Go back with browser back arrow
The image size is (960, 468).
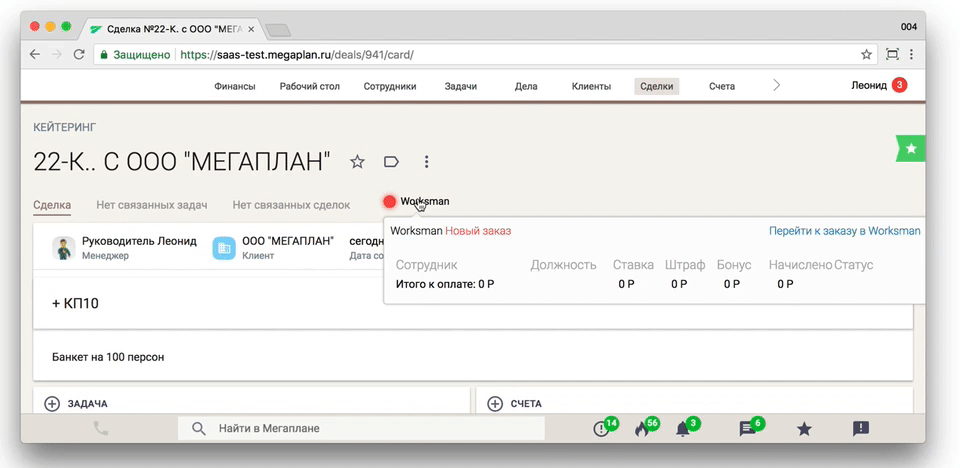click(35, 55)
